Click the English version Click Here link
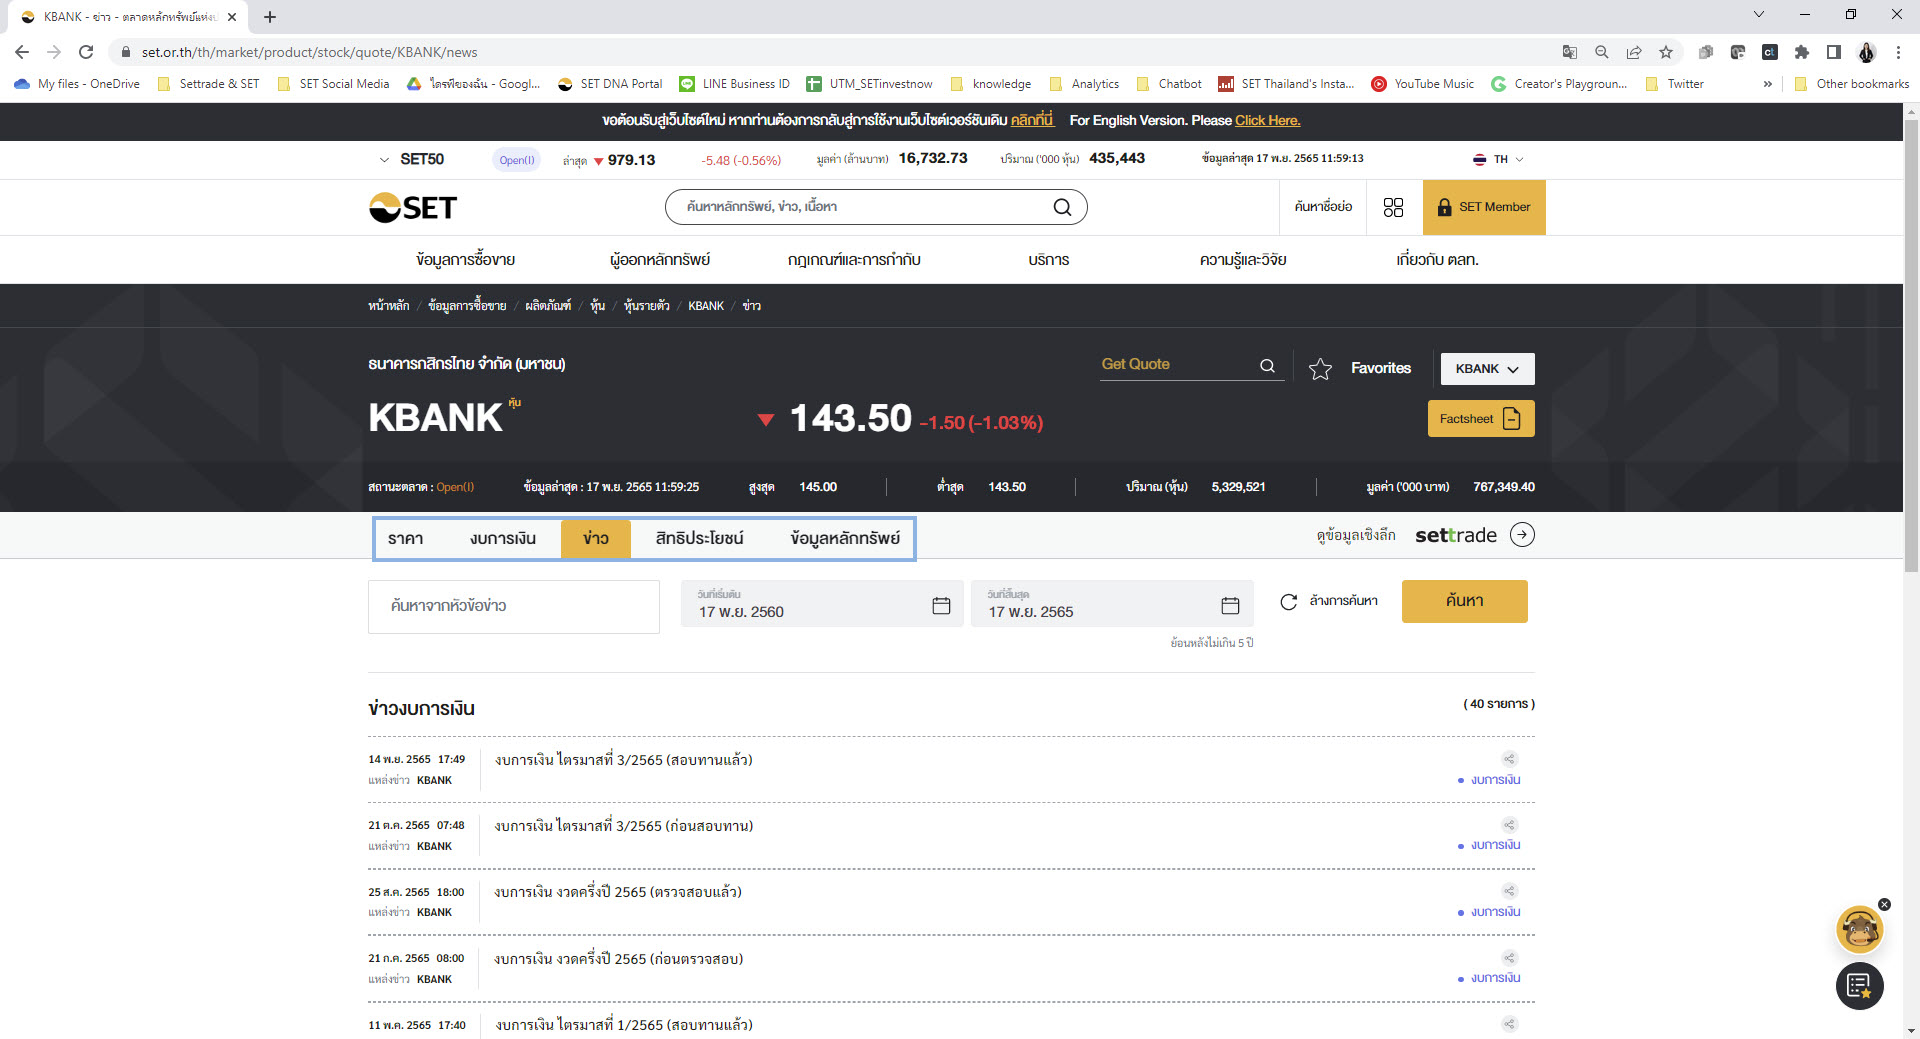 pos(1267,121)
